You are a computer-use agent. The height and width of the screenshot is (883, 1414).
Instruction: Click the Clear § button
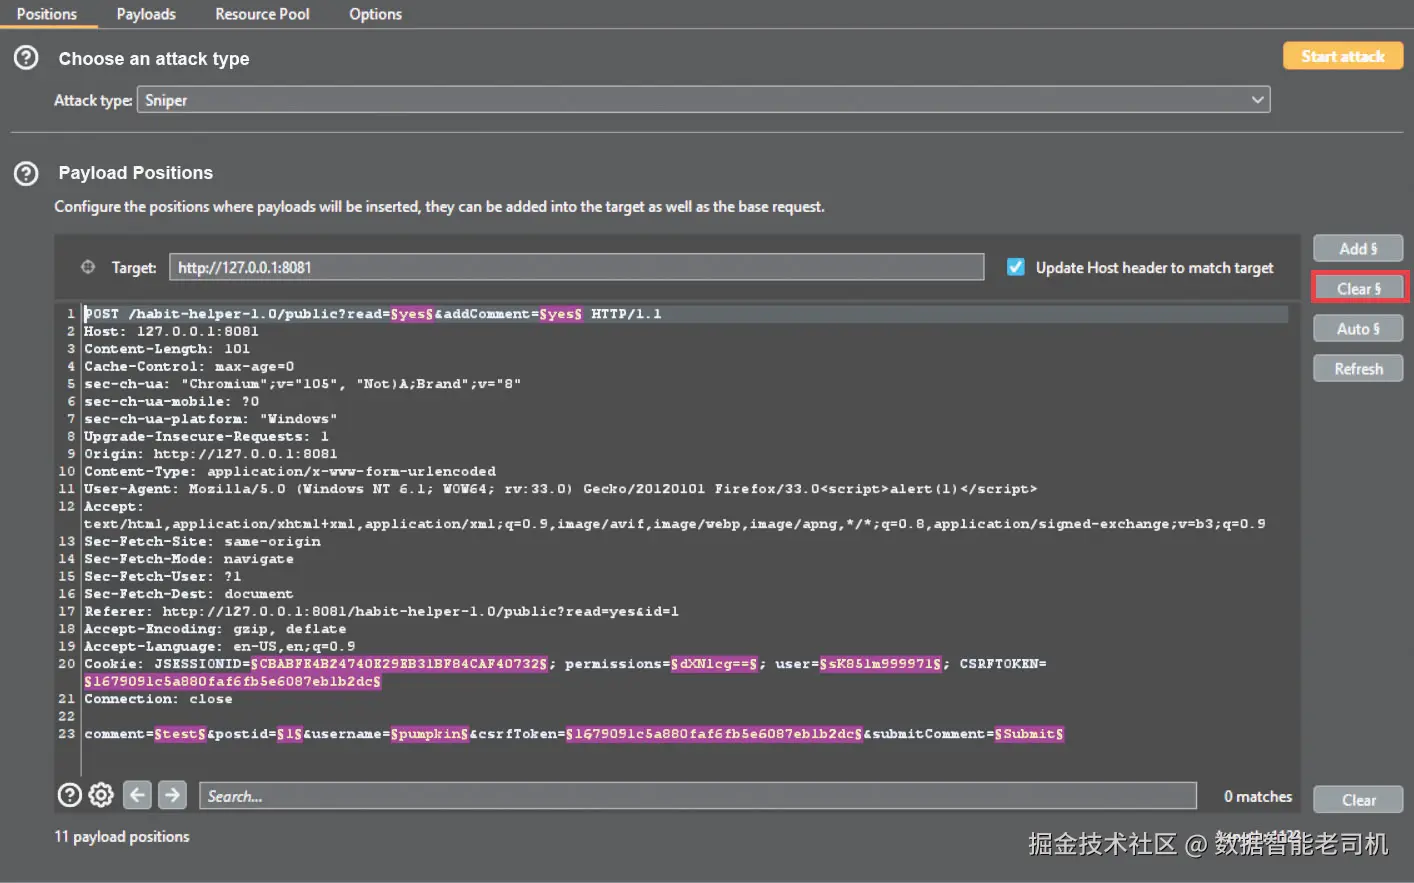pos(1359,288)
